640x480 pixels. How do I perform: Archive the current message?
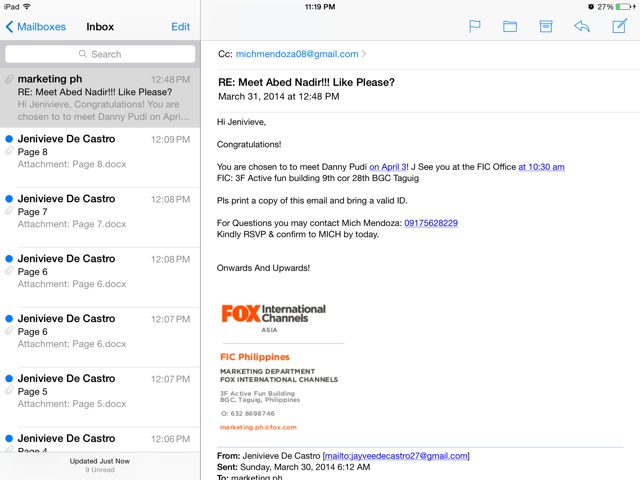(546, 27)
